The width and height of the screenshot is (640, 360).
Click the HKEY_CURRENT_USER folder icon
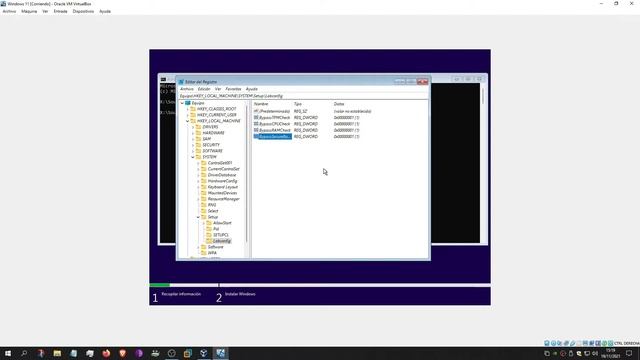click(193, 115)
